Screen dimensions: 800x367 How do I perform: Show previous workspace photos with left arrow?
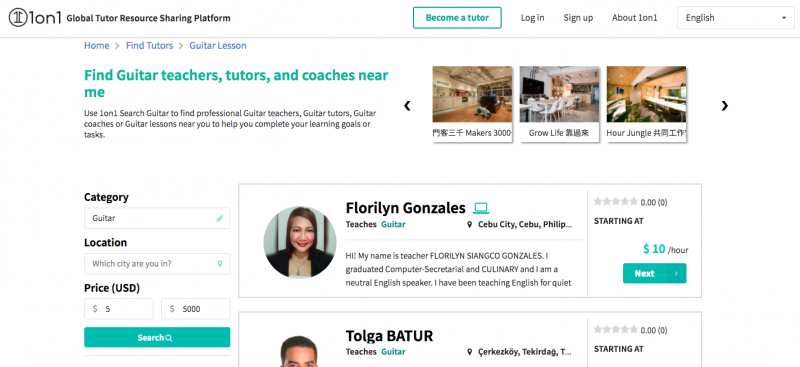coord(407,106)
